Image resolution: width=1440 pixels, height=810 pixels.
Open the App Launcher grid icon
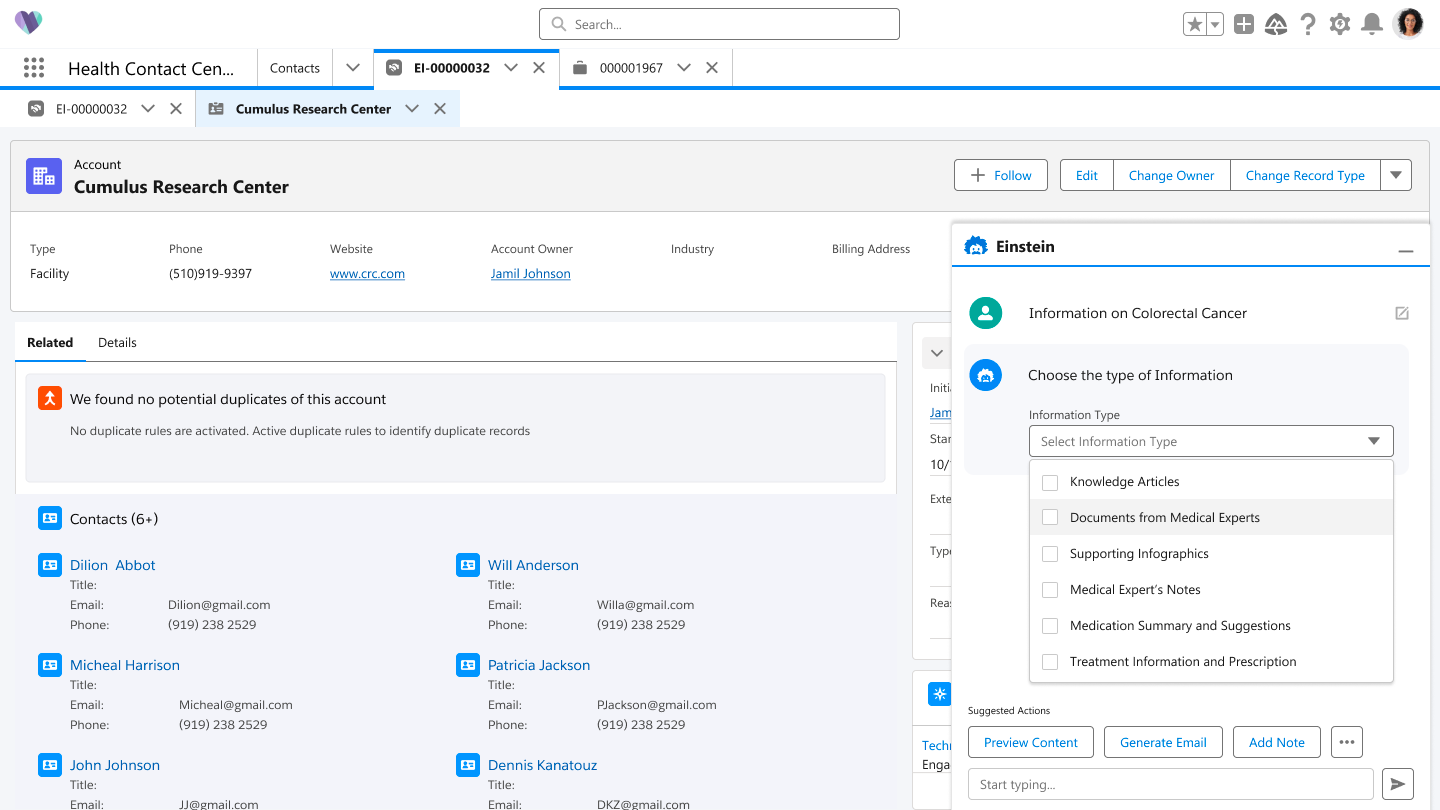(34, 68)
